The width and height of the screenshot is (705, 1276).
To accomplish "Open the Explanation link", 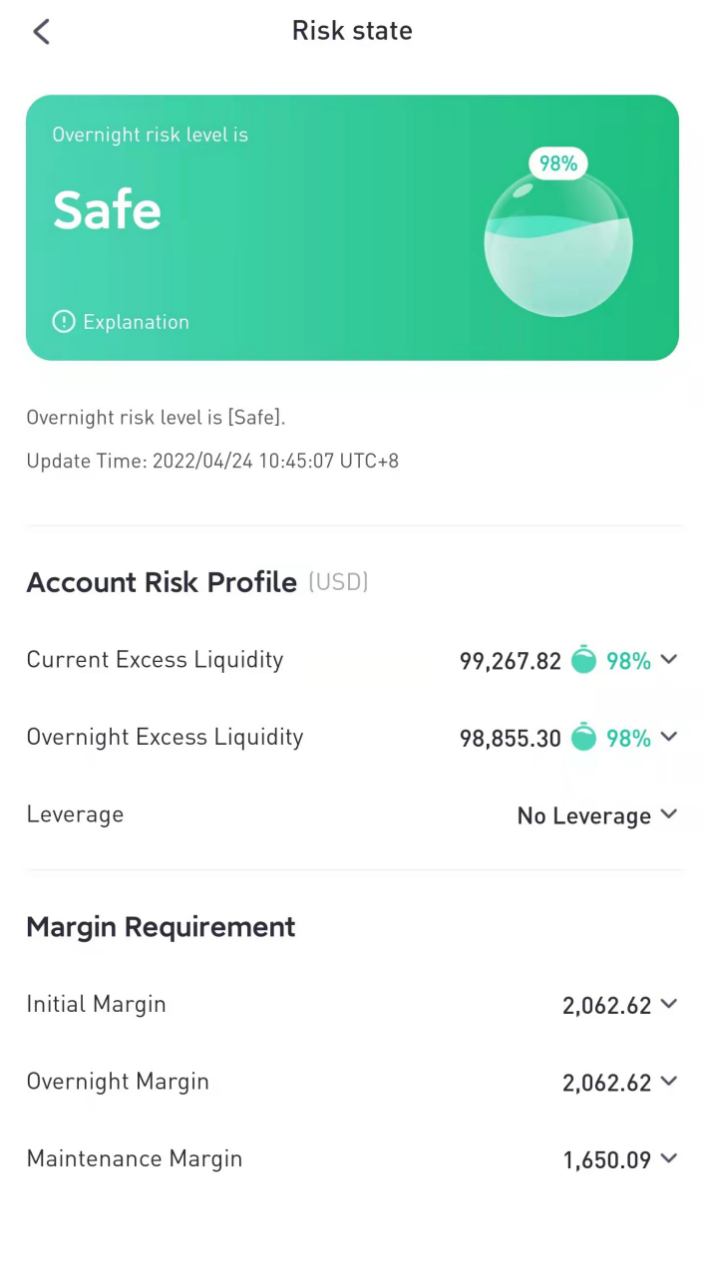I will (135, 322).
